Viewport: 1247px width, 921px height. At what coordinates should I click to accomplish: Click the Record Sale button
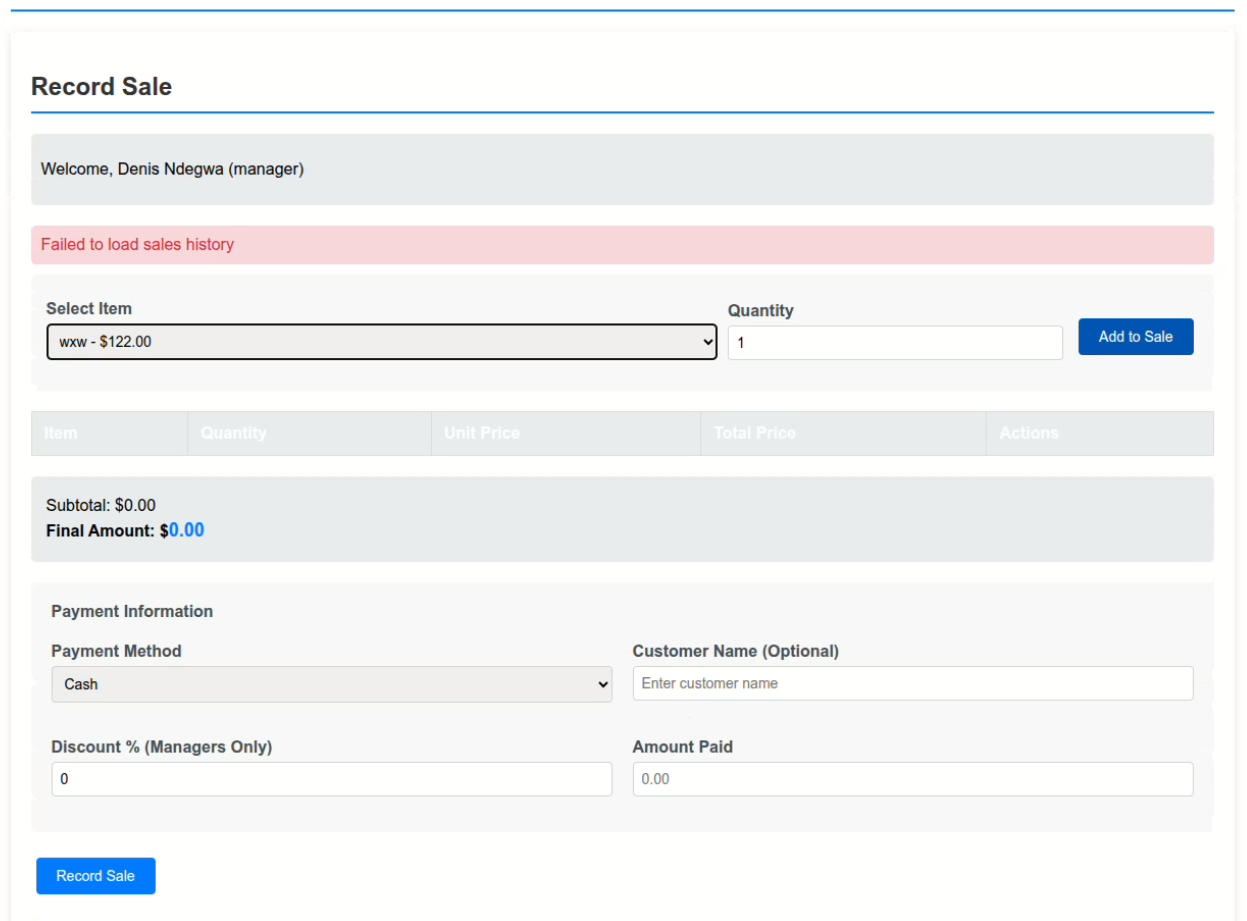(96, 876)
